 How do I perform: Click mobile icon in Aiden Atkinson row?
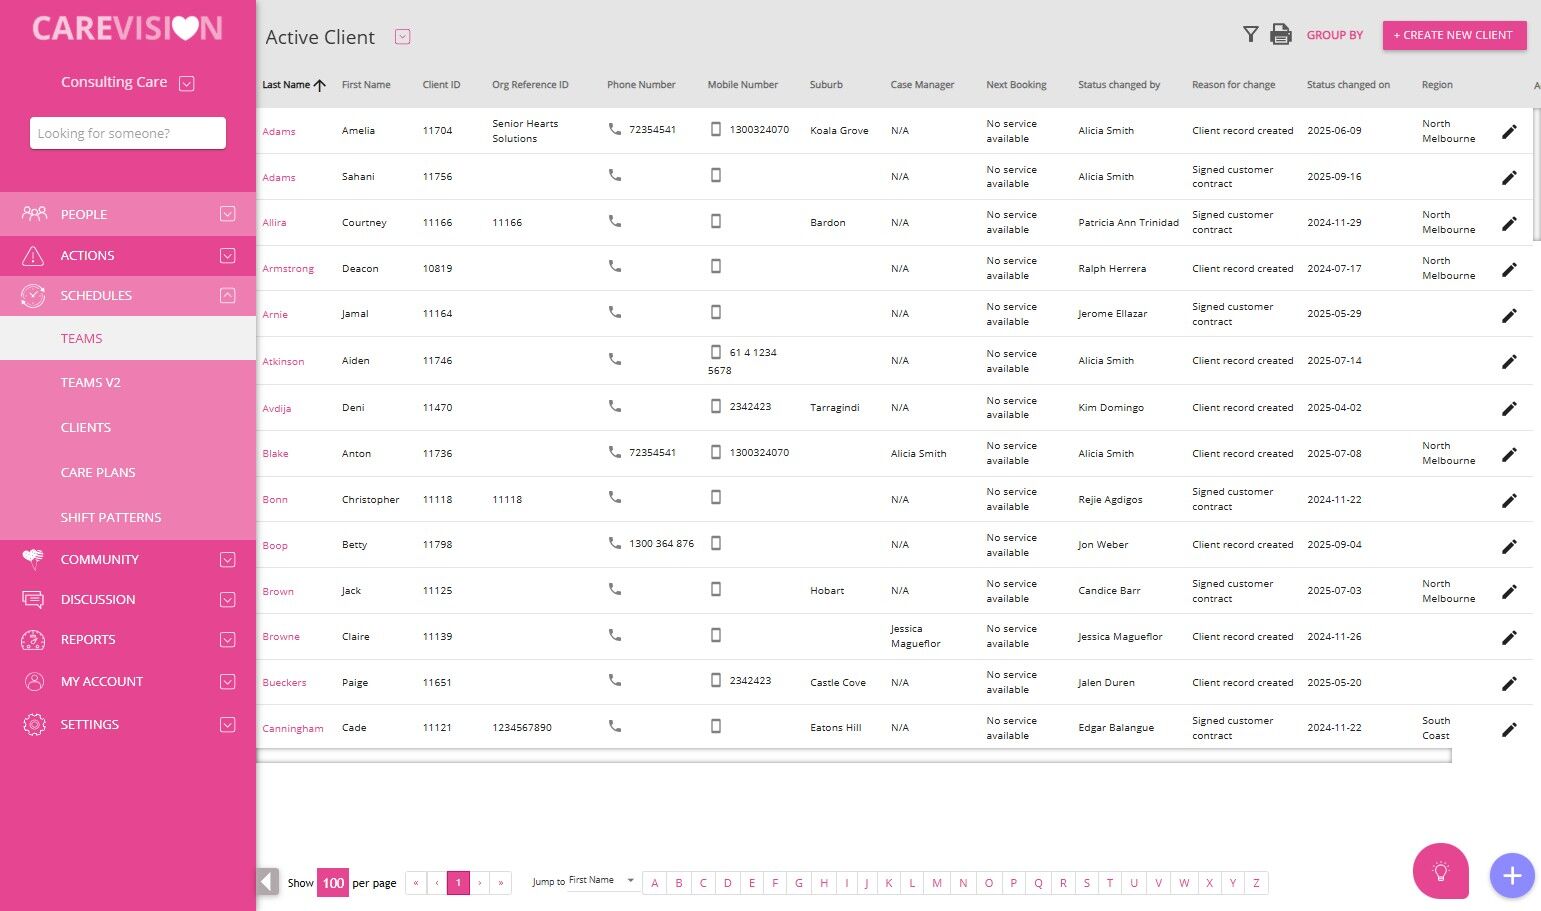pyautogui.click(x=715, y=352)
